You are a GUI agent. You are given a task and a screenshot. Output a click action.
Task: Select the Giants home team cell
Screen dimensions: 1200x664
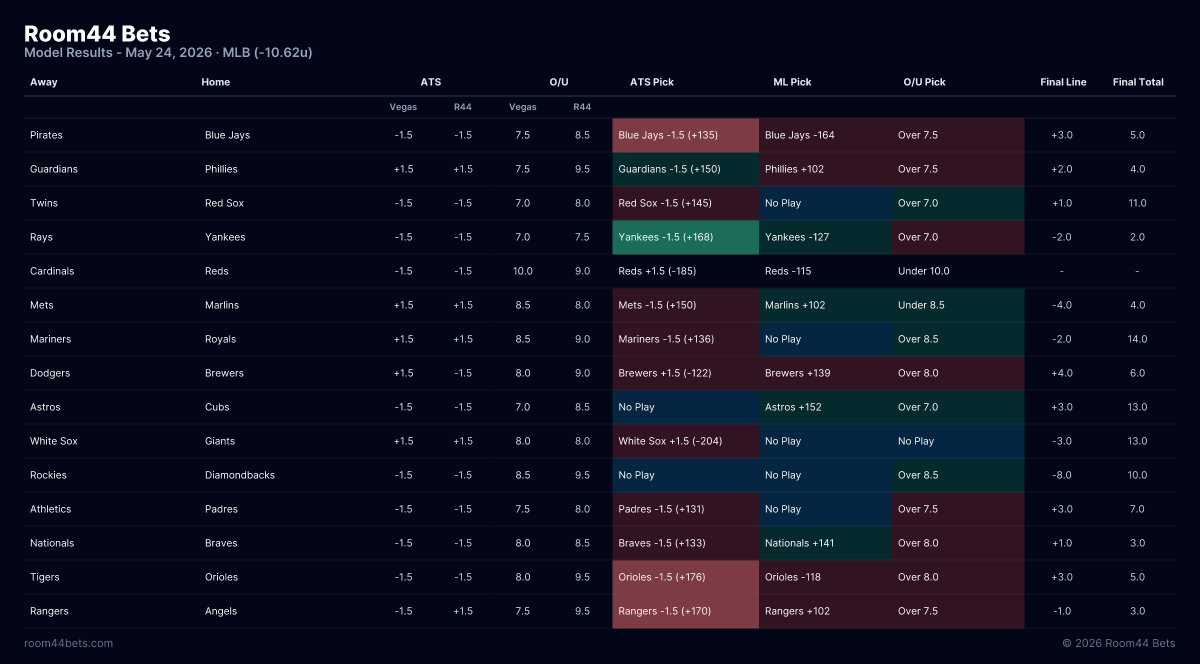click(x=219, y=441)
